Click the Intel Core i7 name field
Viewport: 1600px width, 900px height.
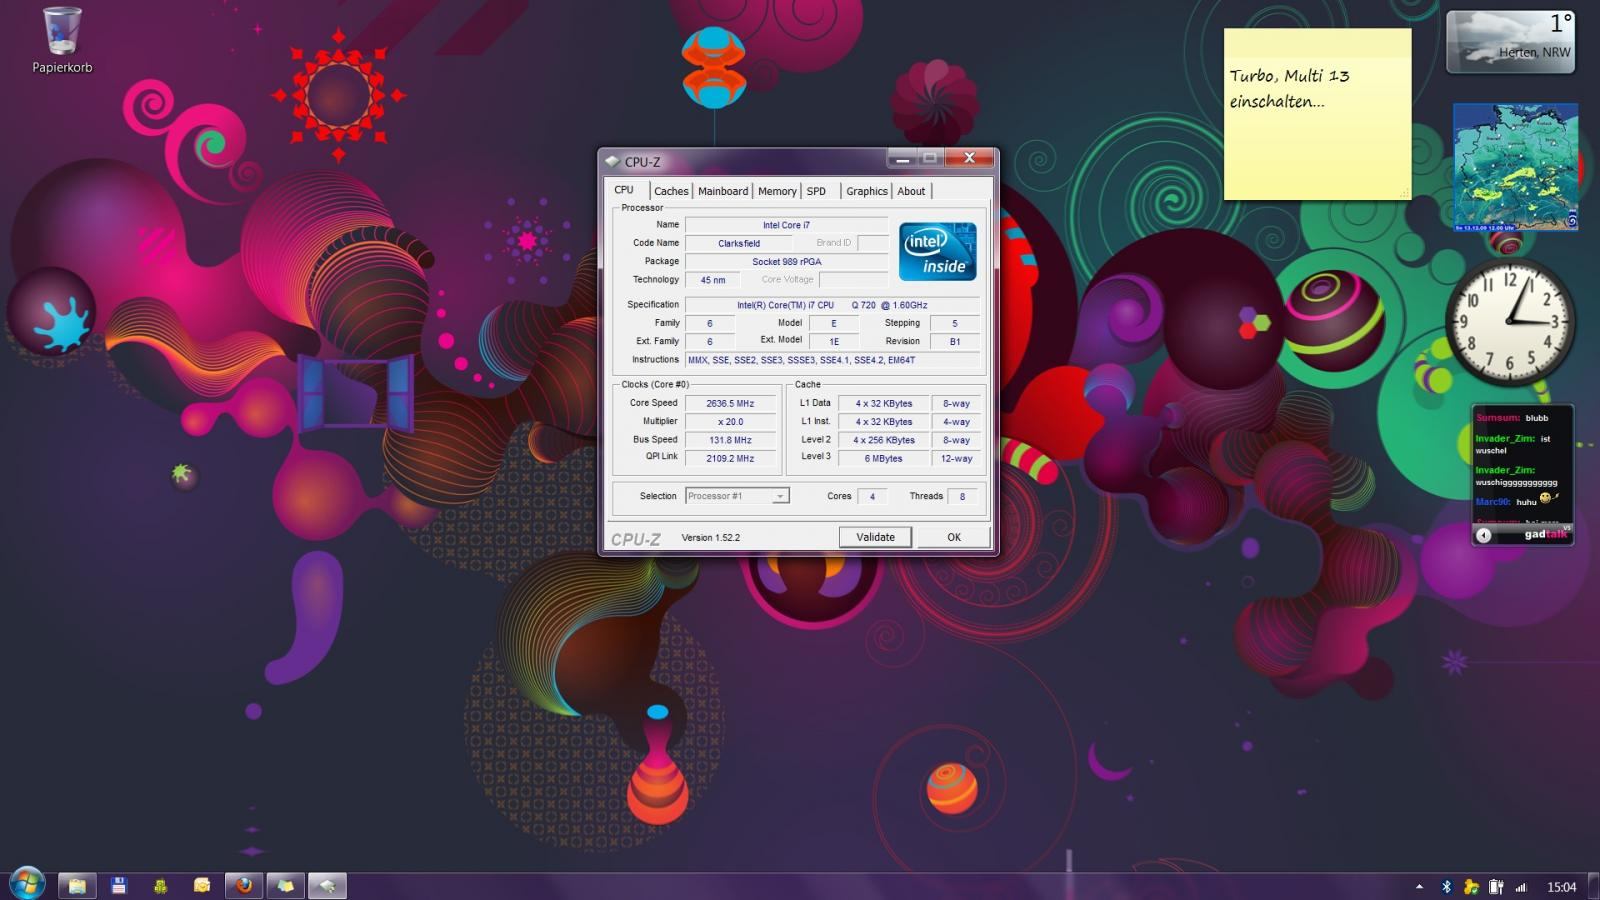coord(786,225)
